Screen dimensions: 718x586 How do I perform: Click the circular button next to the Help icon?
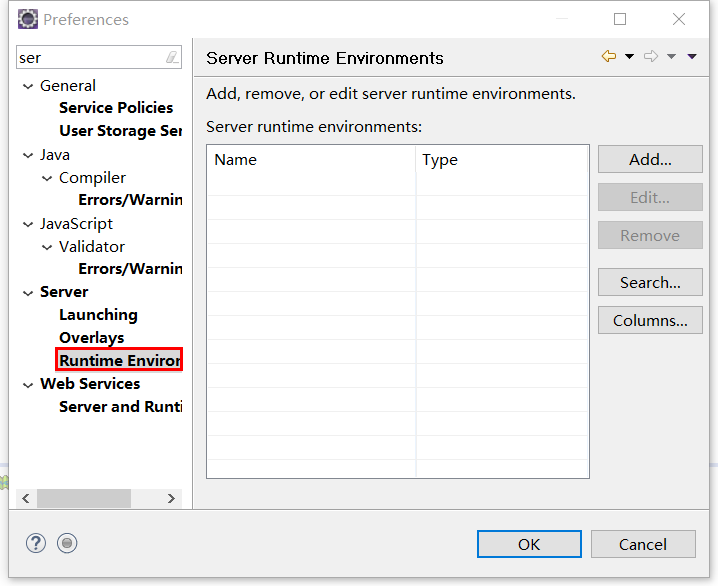(67, 543)
